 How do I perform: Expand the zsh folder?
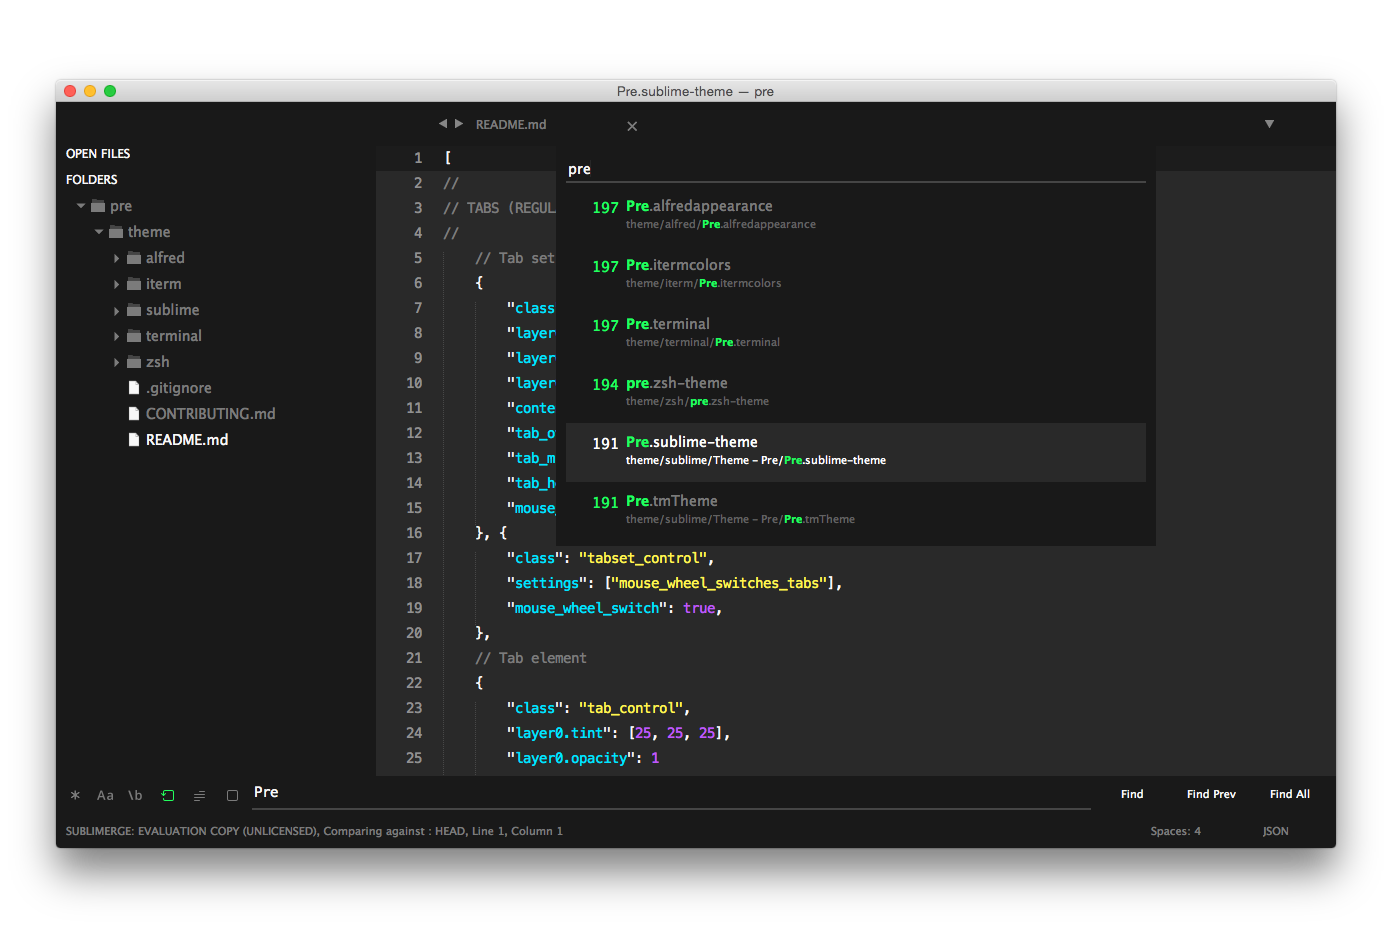(x=116, y=362)
